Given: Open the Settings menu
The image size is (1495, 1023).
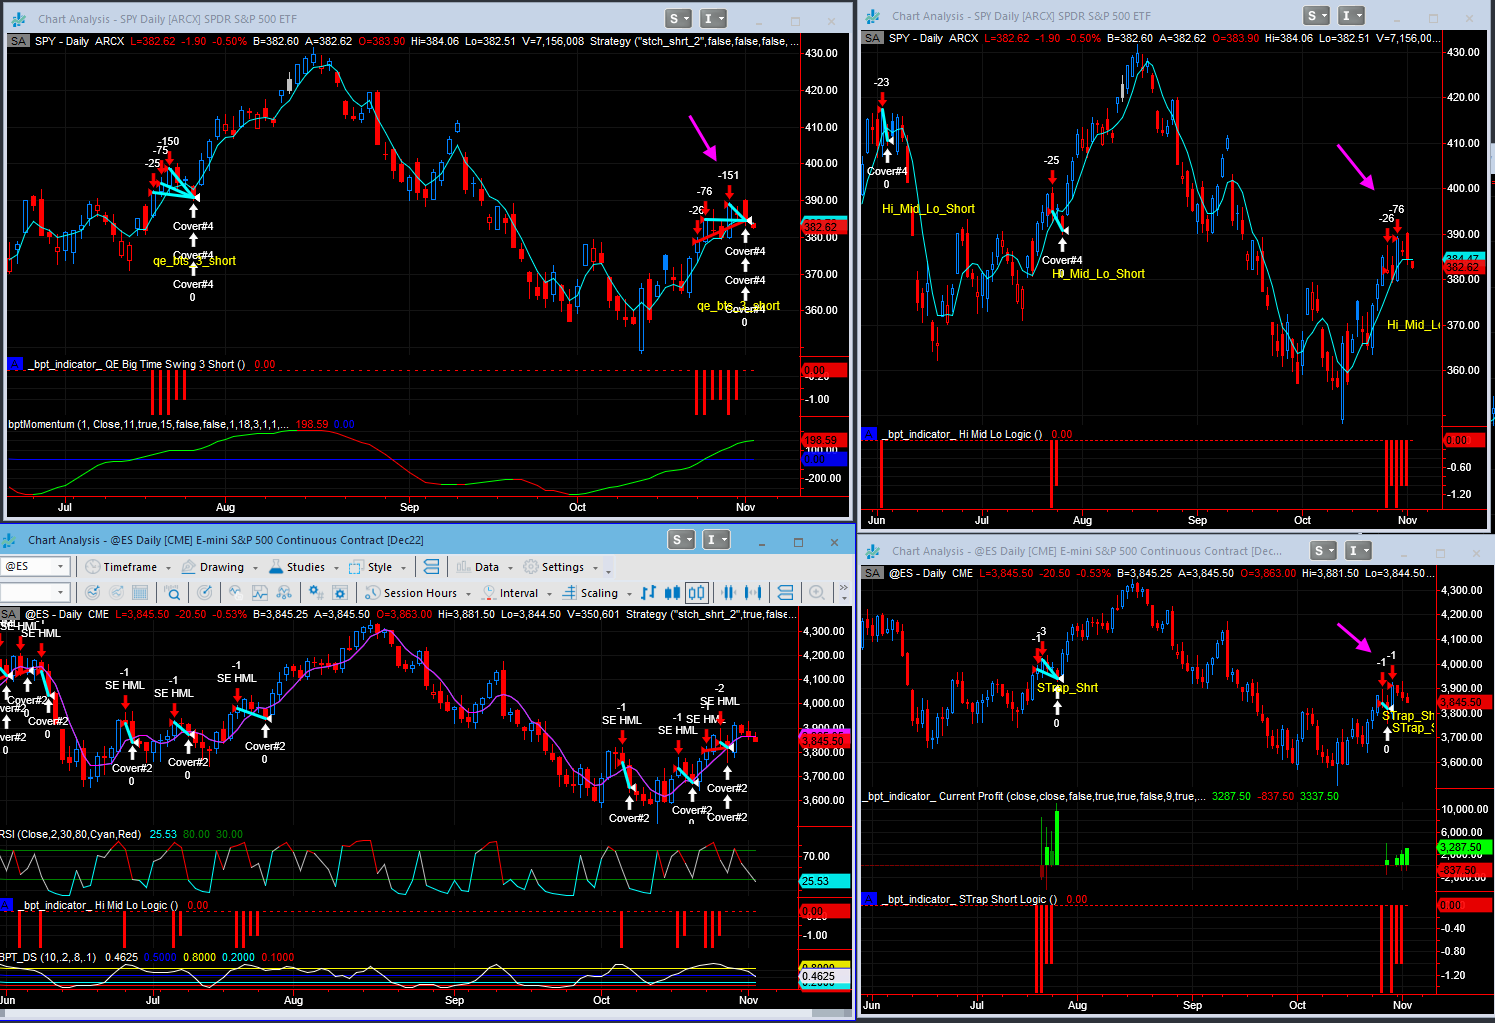Looking at the screenshot, I should (x=562, y=567).
